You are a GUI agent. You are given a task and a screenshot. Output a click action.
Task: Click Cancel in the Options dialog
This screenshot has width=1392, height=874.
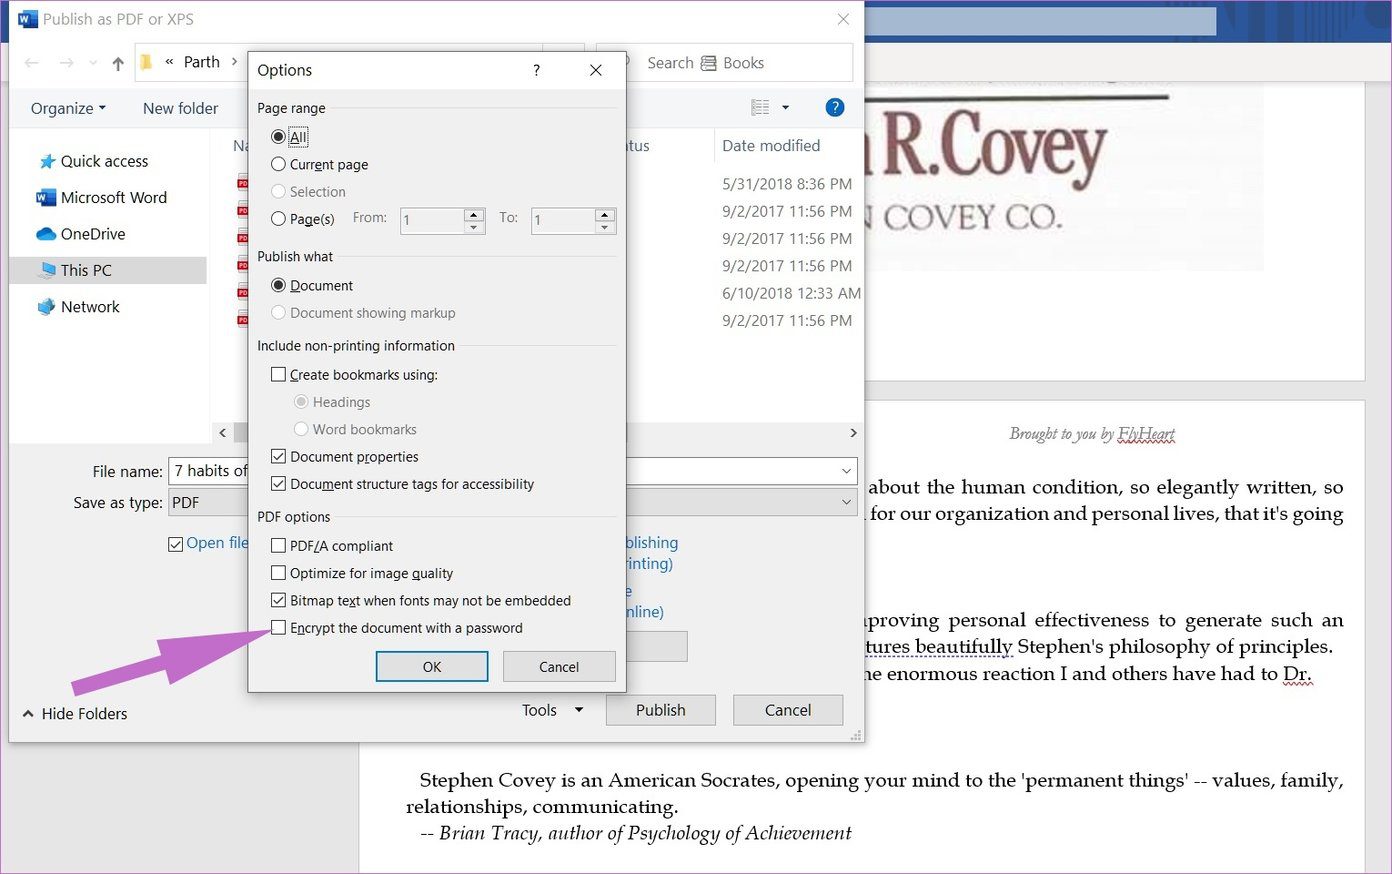click(559, 667)
